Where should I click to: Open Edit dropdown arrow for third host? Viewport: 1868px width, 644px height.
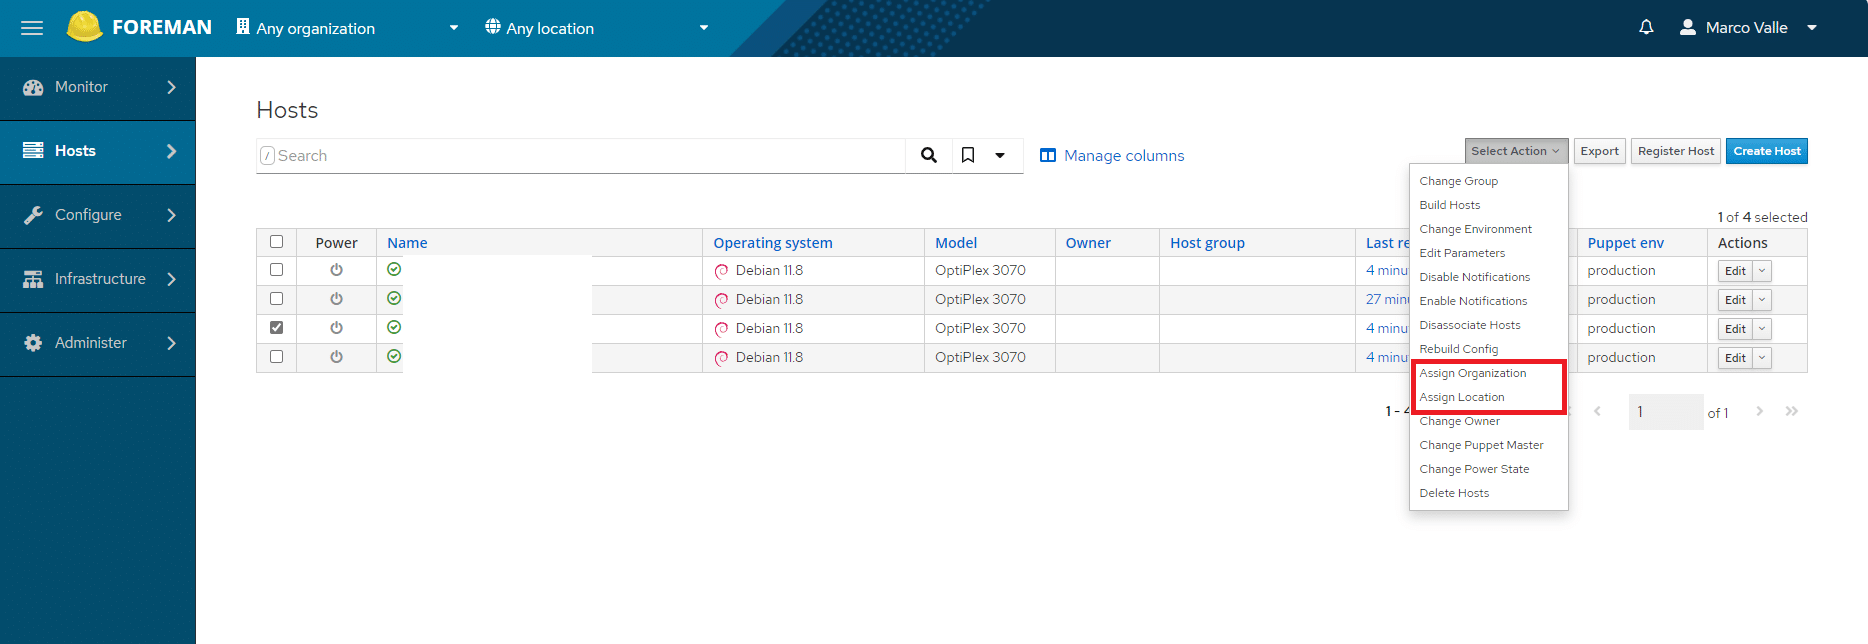pyautogui.click(x=1762, y=329)
